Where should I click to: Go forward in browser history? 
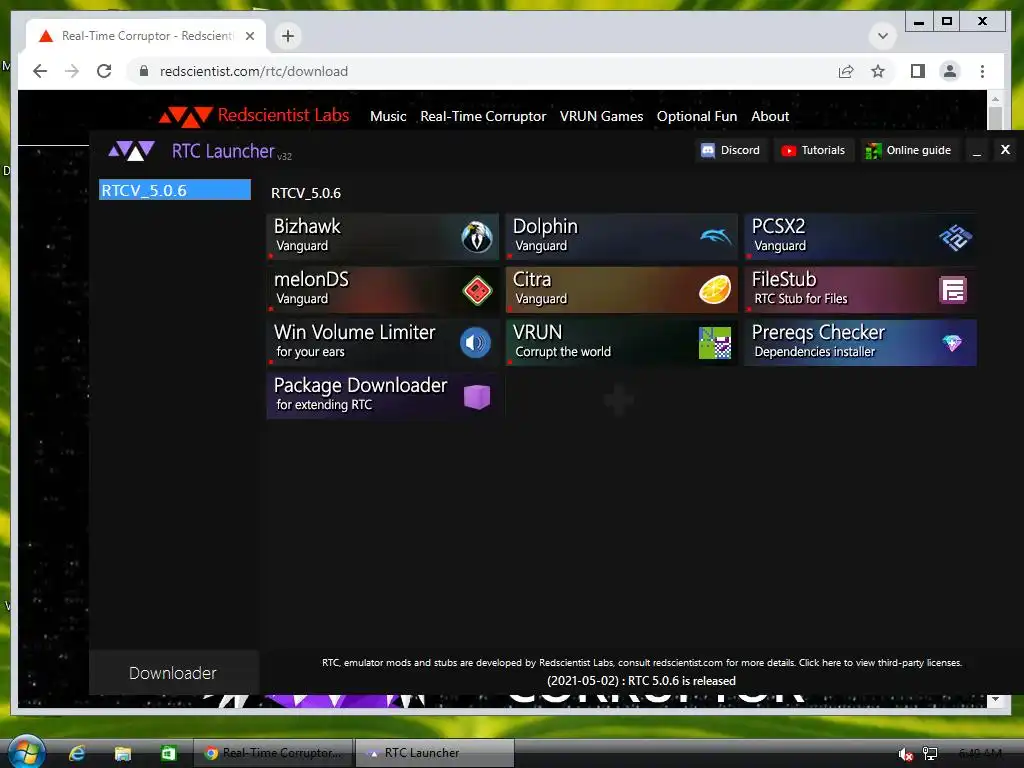[x=72, y=71]
